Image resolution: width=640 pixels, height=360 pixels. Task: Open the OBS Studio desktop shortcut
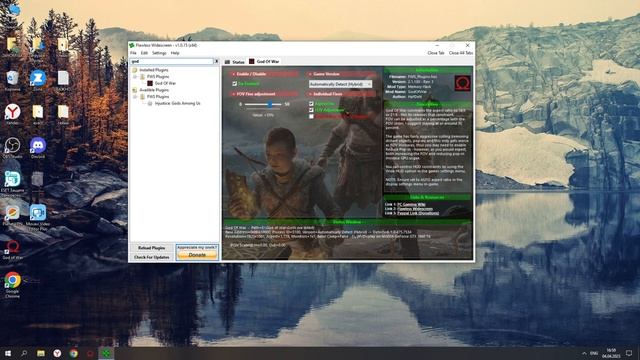13,146
